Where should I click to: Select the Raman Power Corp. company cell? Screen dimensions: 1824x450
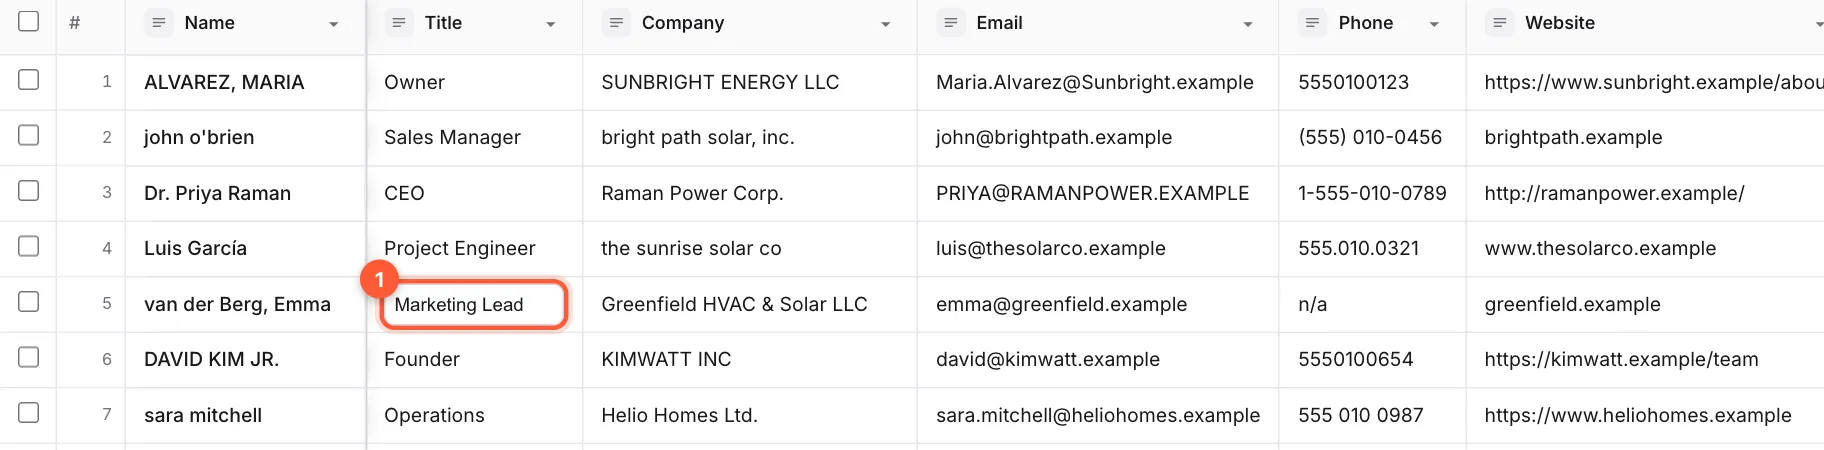750,193
